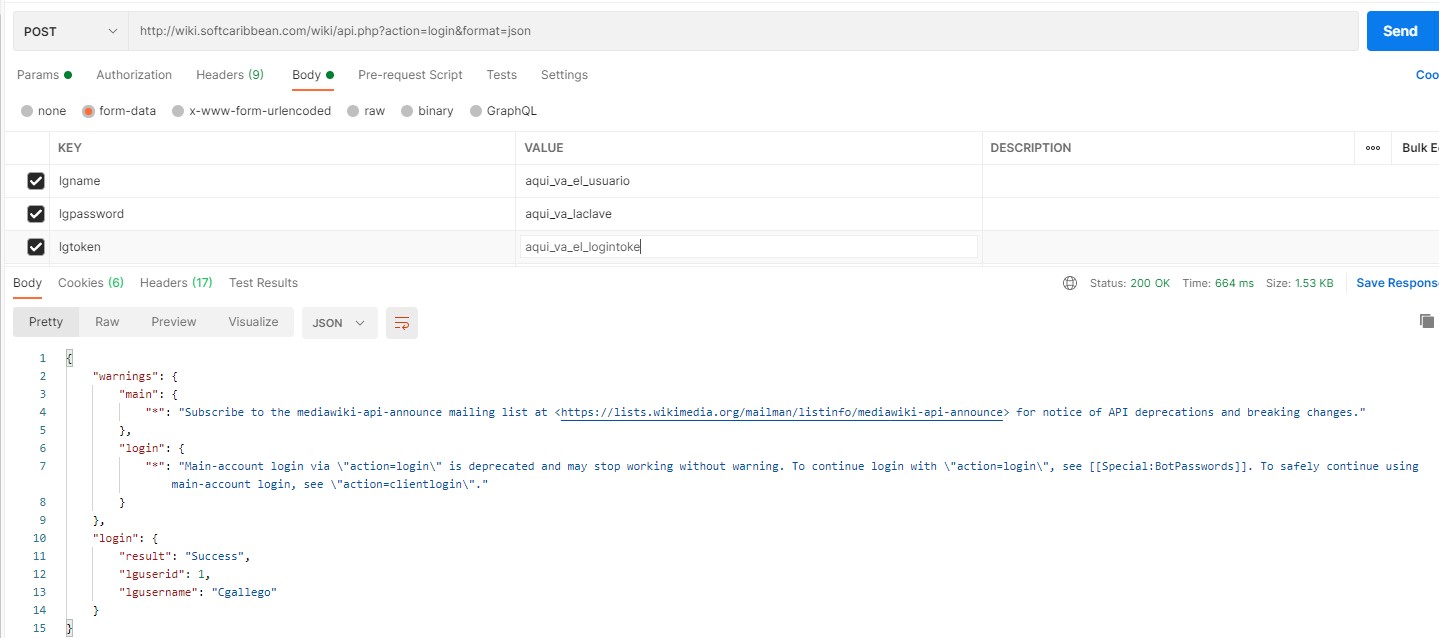Open the Pre-request Script tab
1439x638 pixels.
coord(410,75)
